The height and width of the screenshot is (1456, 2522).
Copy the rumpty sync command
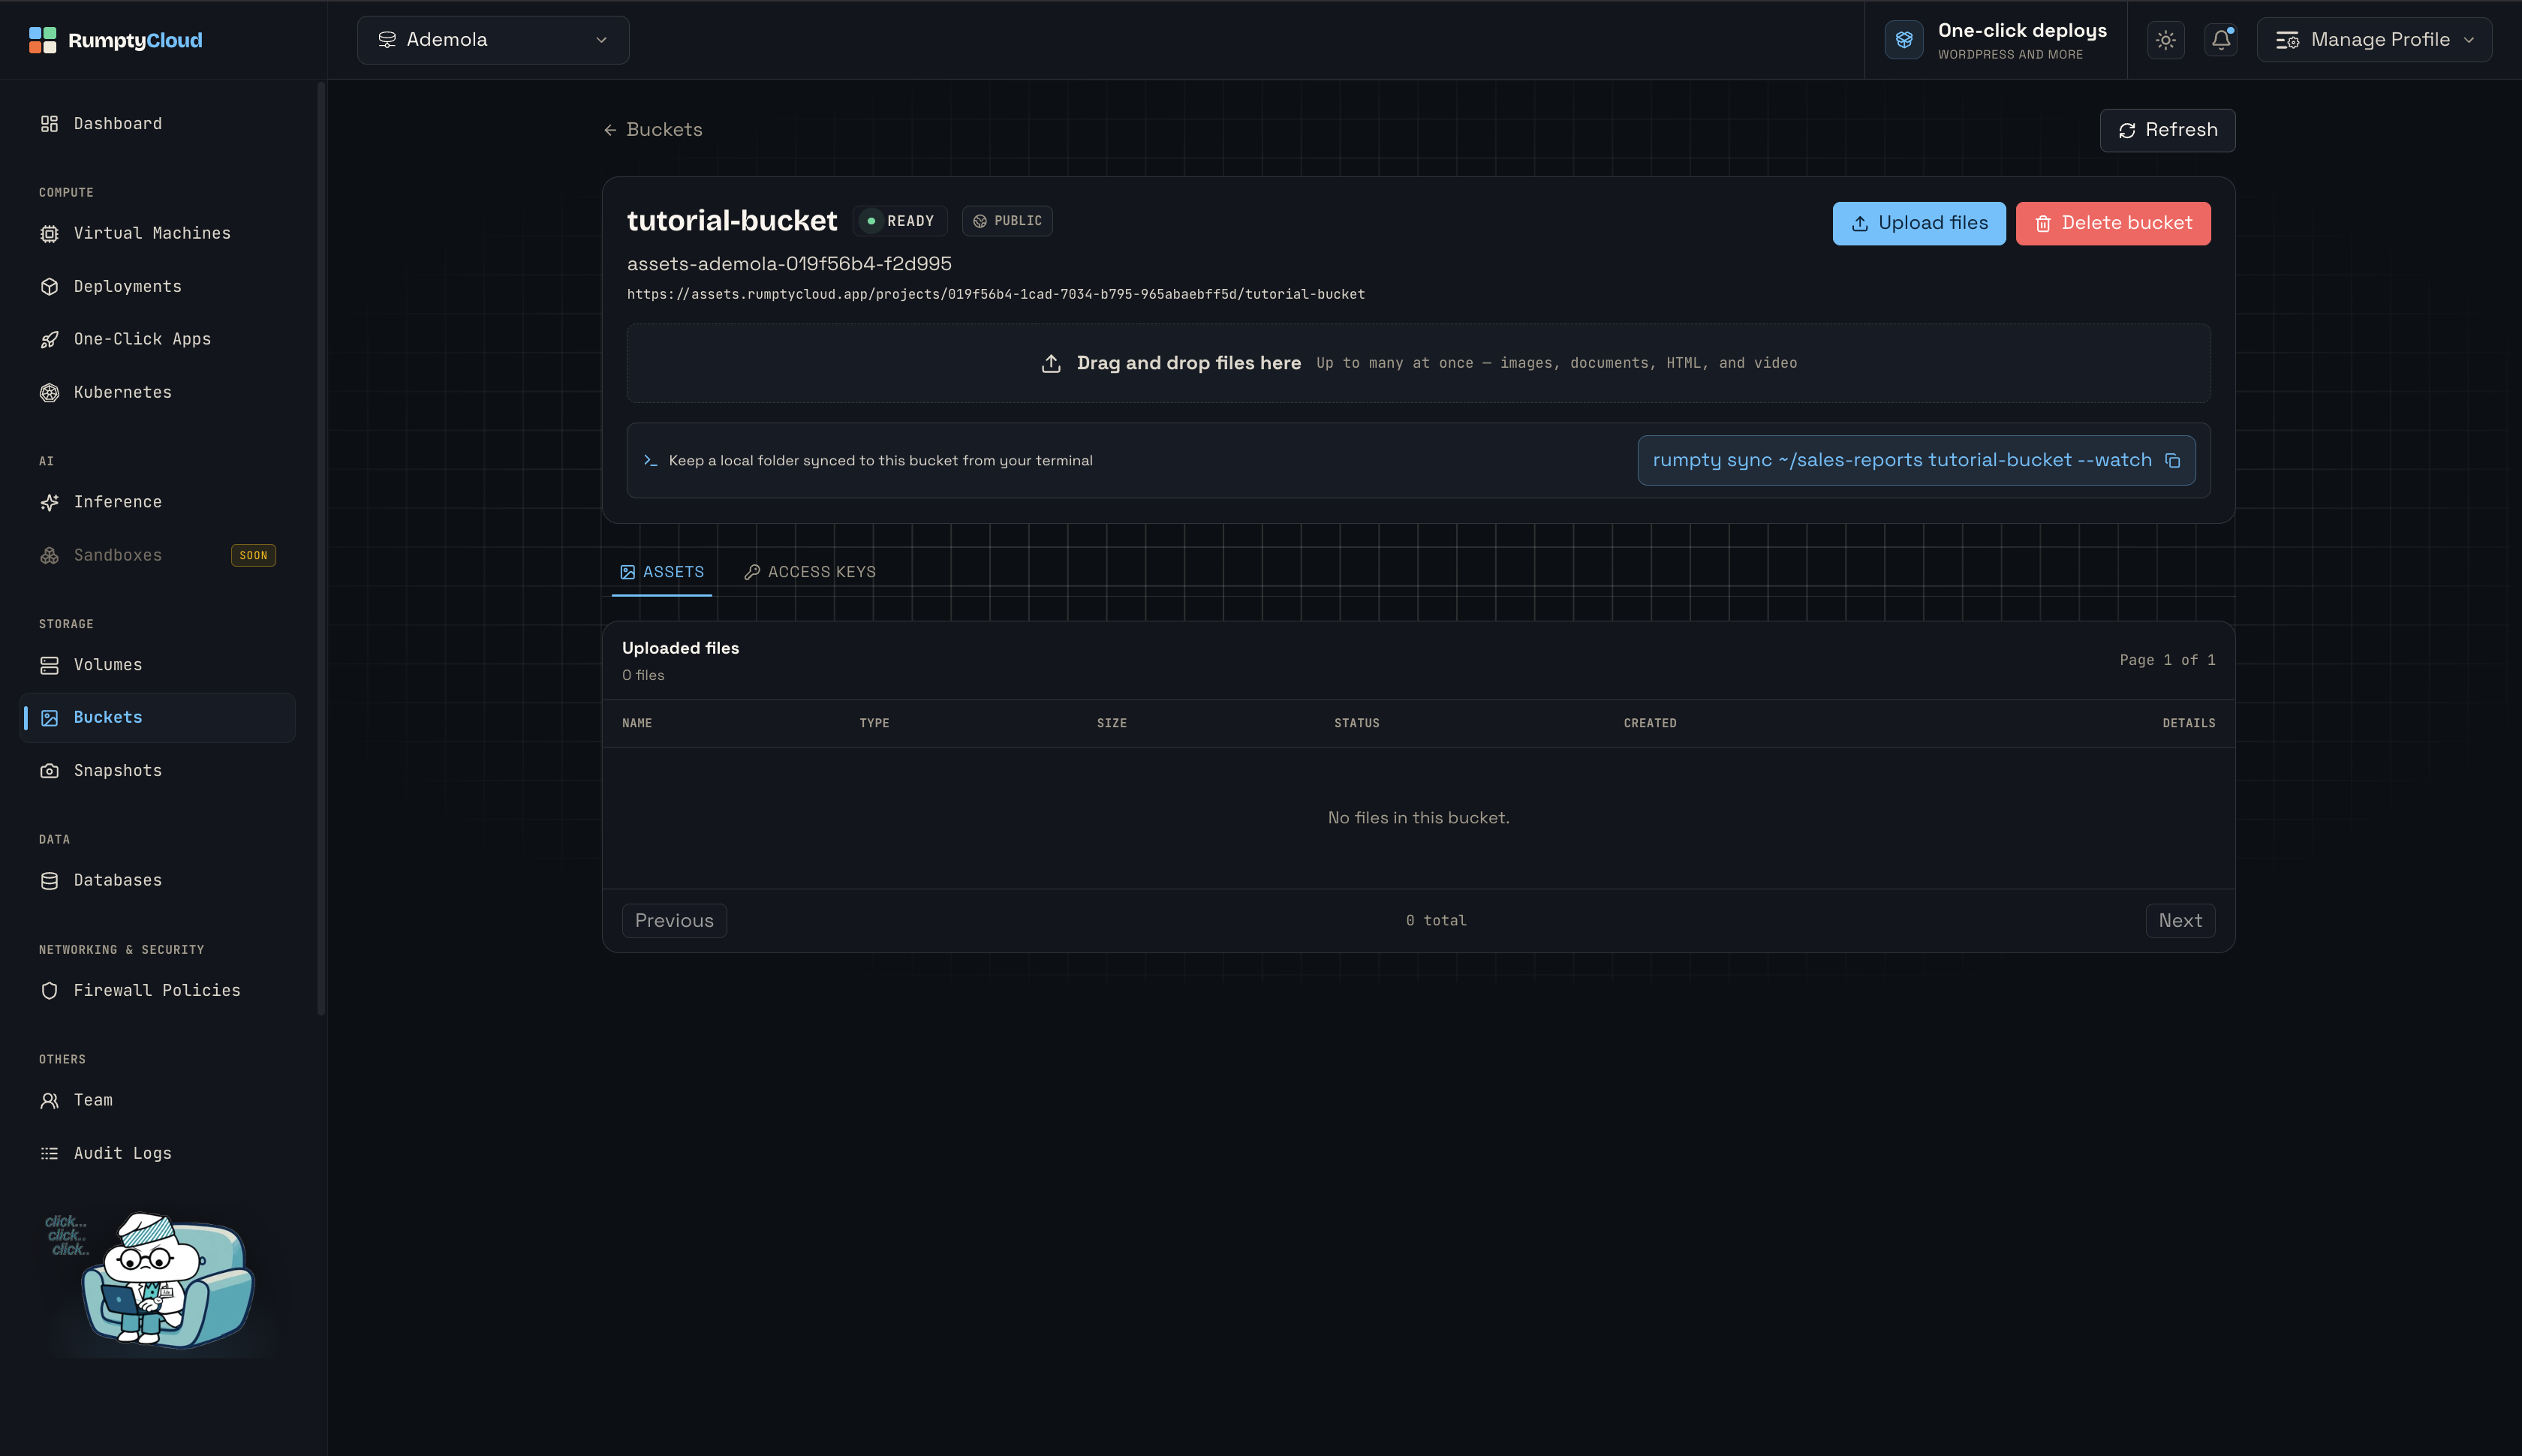click(2172, 460)
